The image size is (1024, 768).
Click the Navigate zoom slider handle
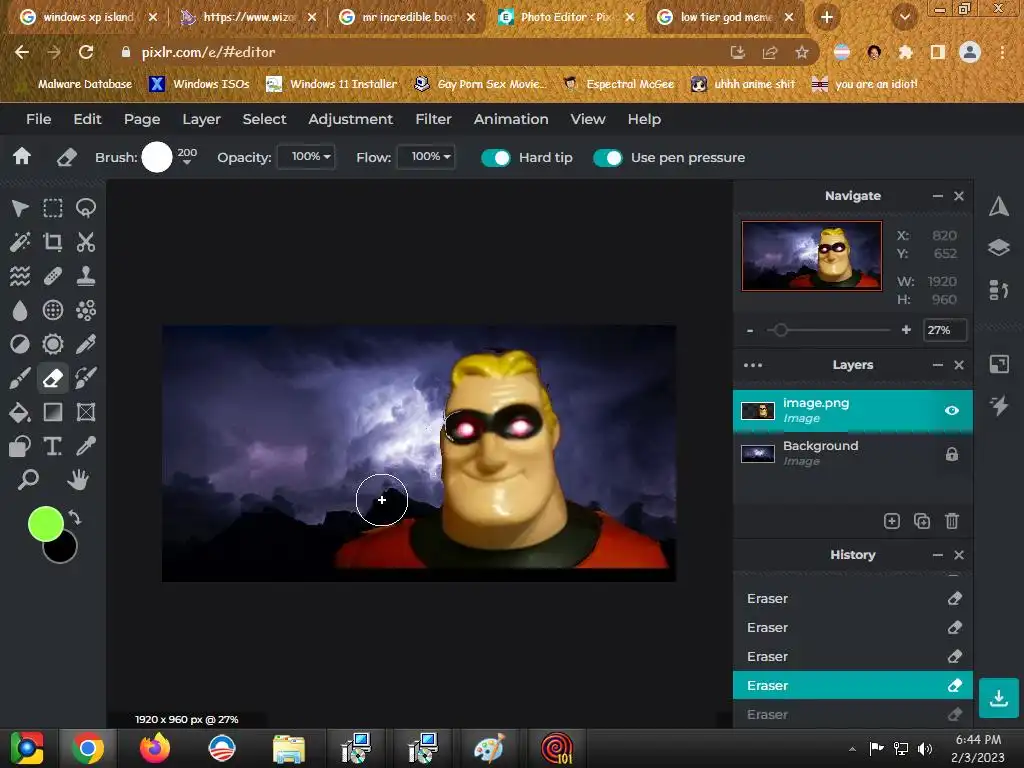coord(780,330)
